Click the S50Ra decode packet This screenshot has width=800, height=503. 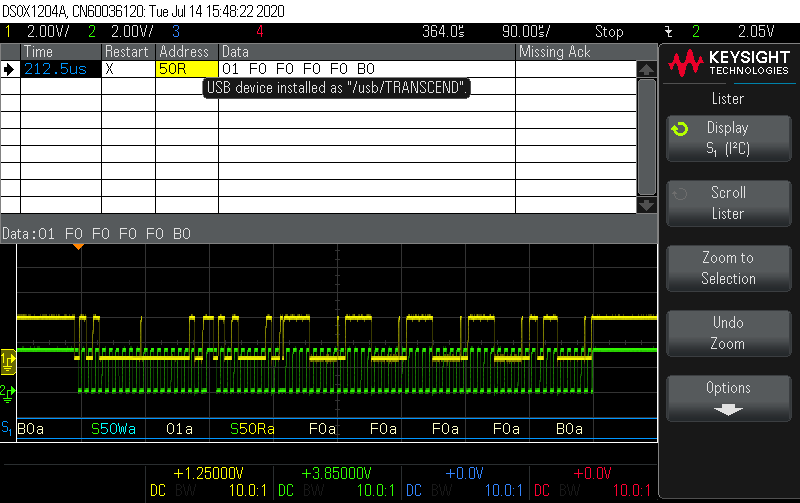point(253,429)
